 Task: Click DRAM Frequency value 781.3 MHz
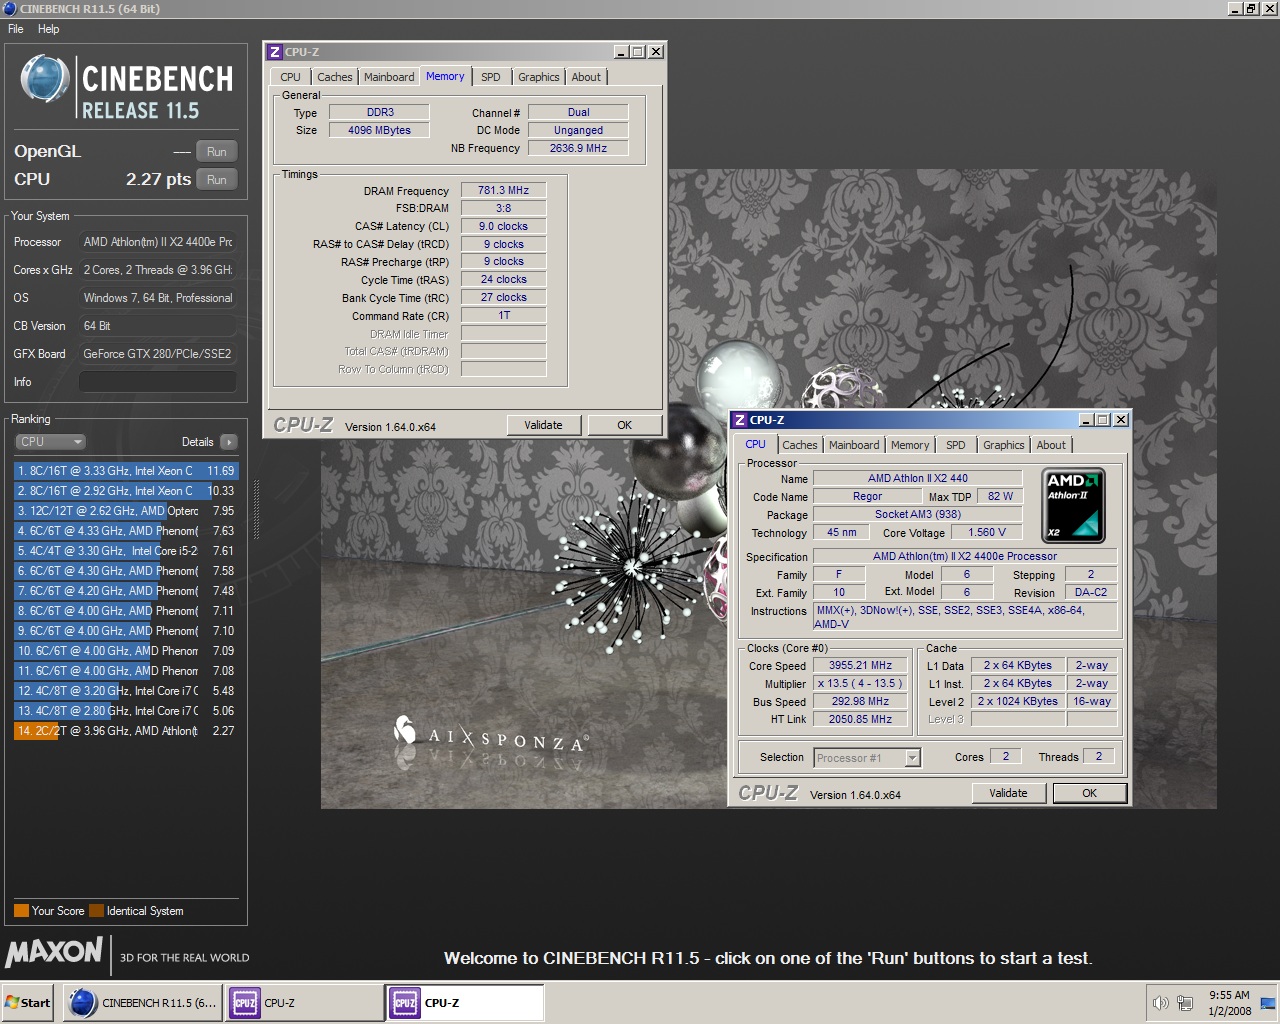coord(503,190)
